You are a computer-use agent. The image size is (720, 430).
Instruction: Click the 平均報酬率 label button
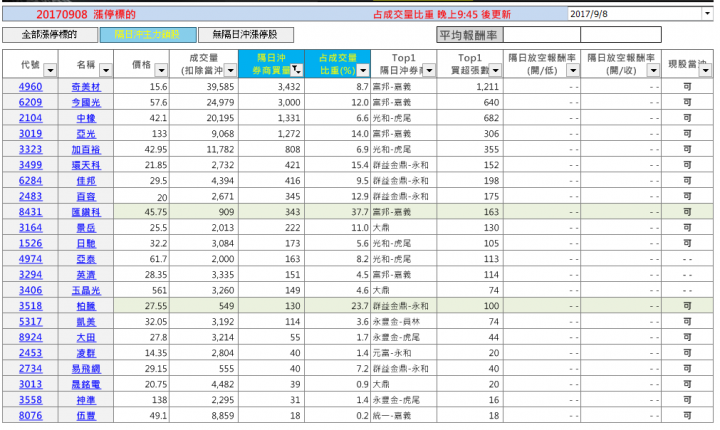pyautogui.click(x=470, y=35)
